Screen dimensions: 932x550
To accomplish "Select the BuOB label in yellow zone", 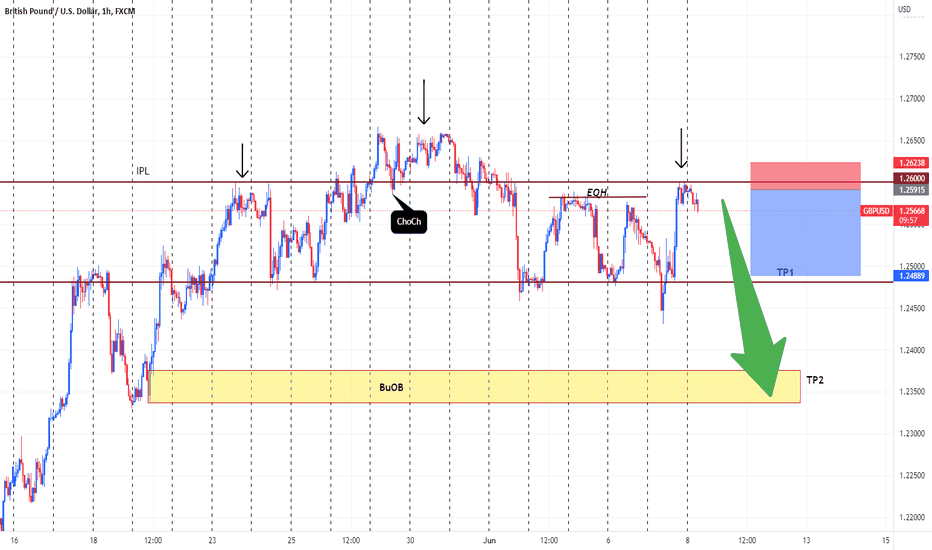I will tap(391, 387).
